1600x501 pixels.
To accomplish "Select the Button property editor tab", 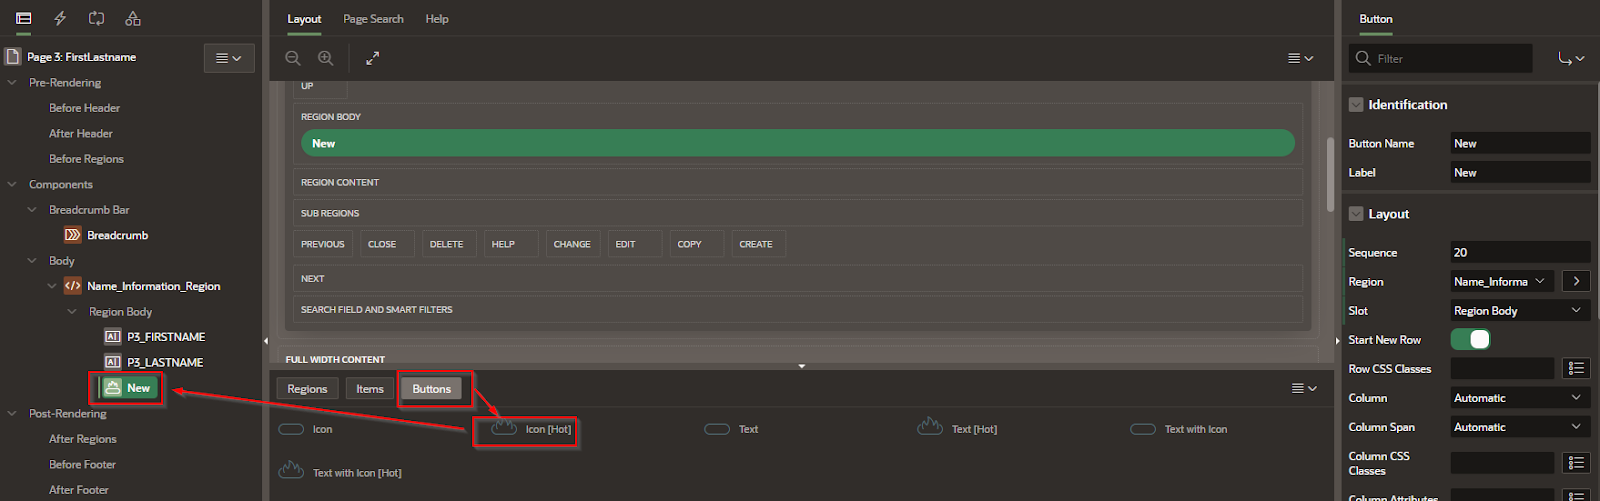I will 1376,19.
